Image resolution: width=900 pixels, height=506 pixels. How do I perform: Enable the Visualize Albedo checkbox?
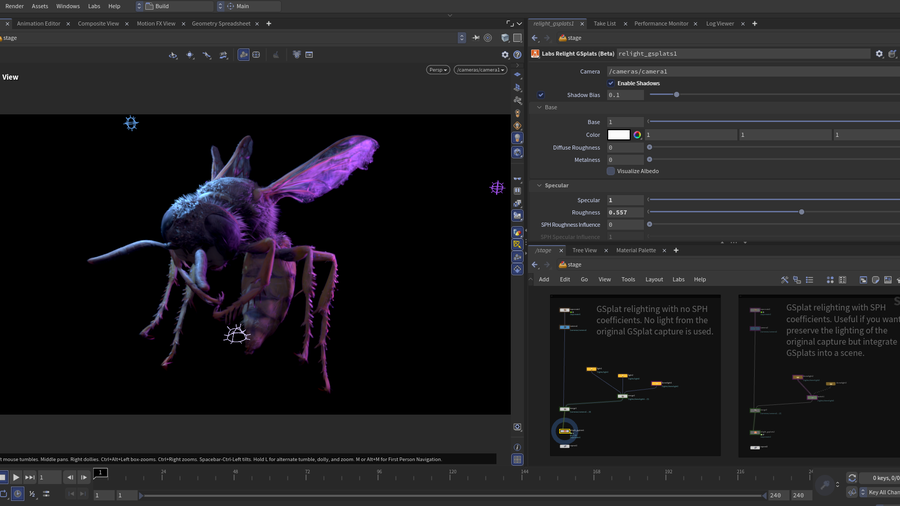pyautogui.click(x=611, y=171)
